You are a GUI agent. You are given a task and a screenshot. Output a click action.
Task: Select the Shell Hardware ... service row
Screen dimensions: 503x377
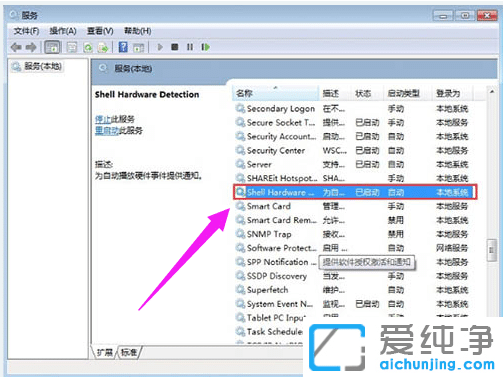pyautogui.click(x=355, y=192)
